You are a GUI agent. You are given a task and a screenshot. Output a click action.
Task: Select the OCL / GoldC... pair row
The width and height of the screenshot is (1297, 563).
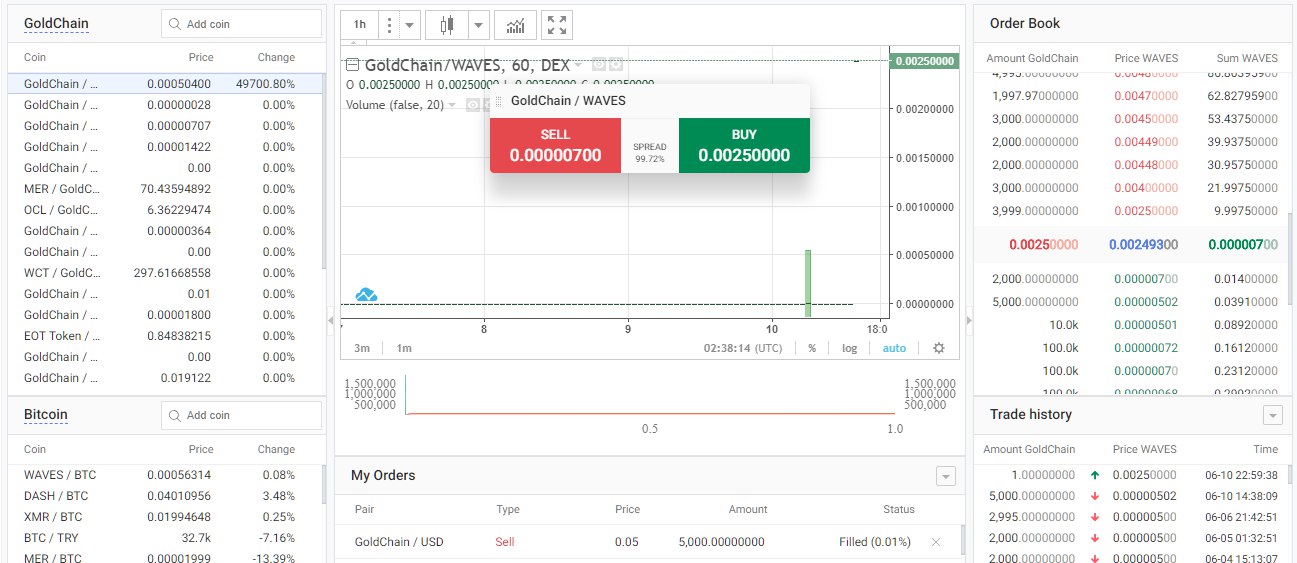point(165,210)
